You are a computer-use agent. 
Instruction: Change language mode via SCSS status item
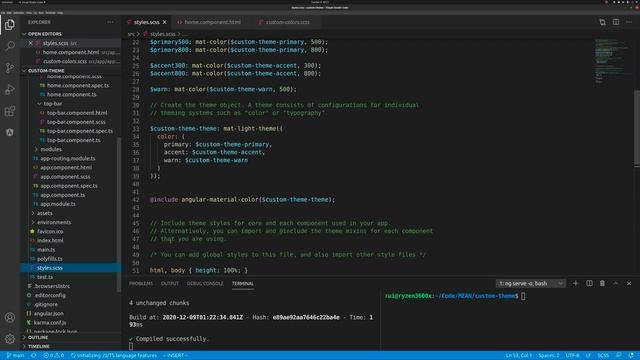click(x=603, y=356)
